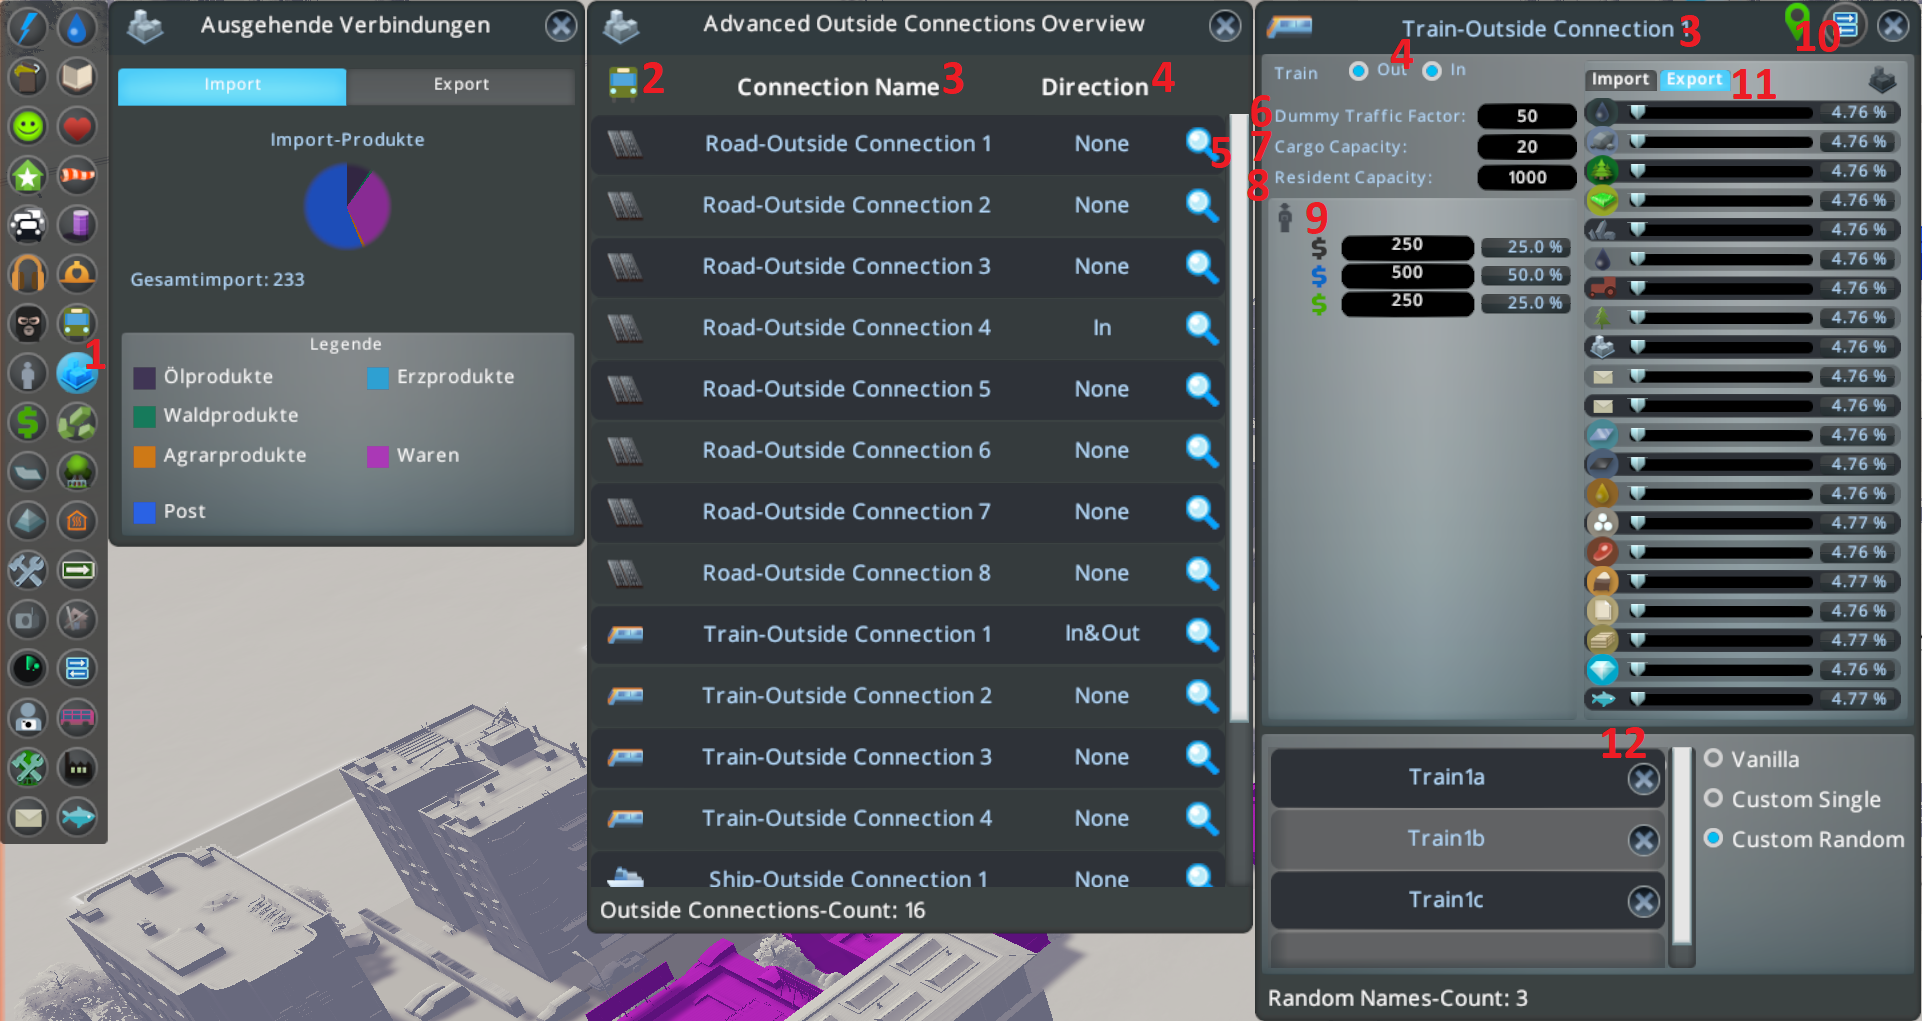Click the electricity lightning bolt icon
The height and width of the screenshot is (1021, 1922).
(27, 27)
